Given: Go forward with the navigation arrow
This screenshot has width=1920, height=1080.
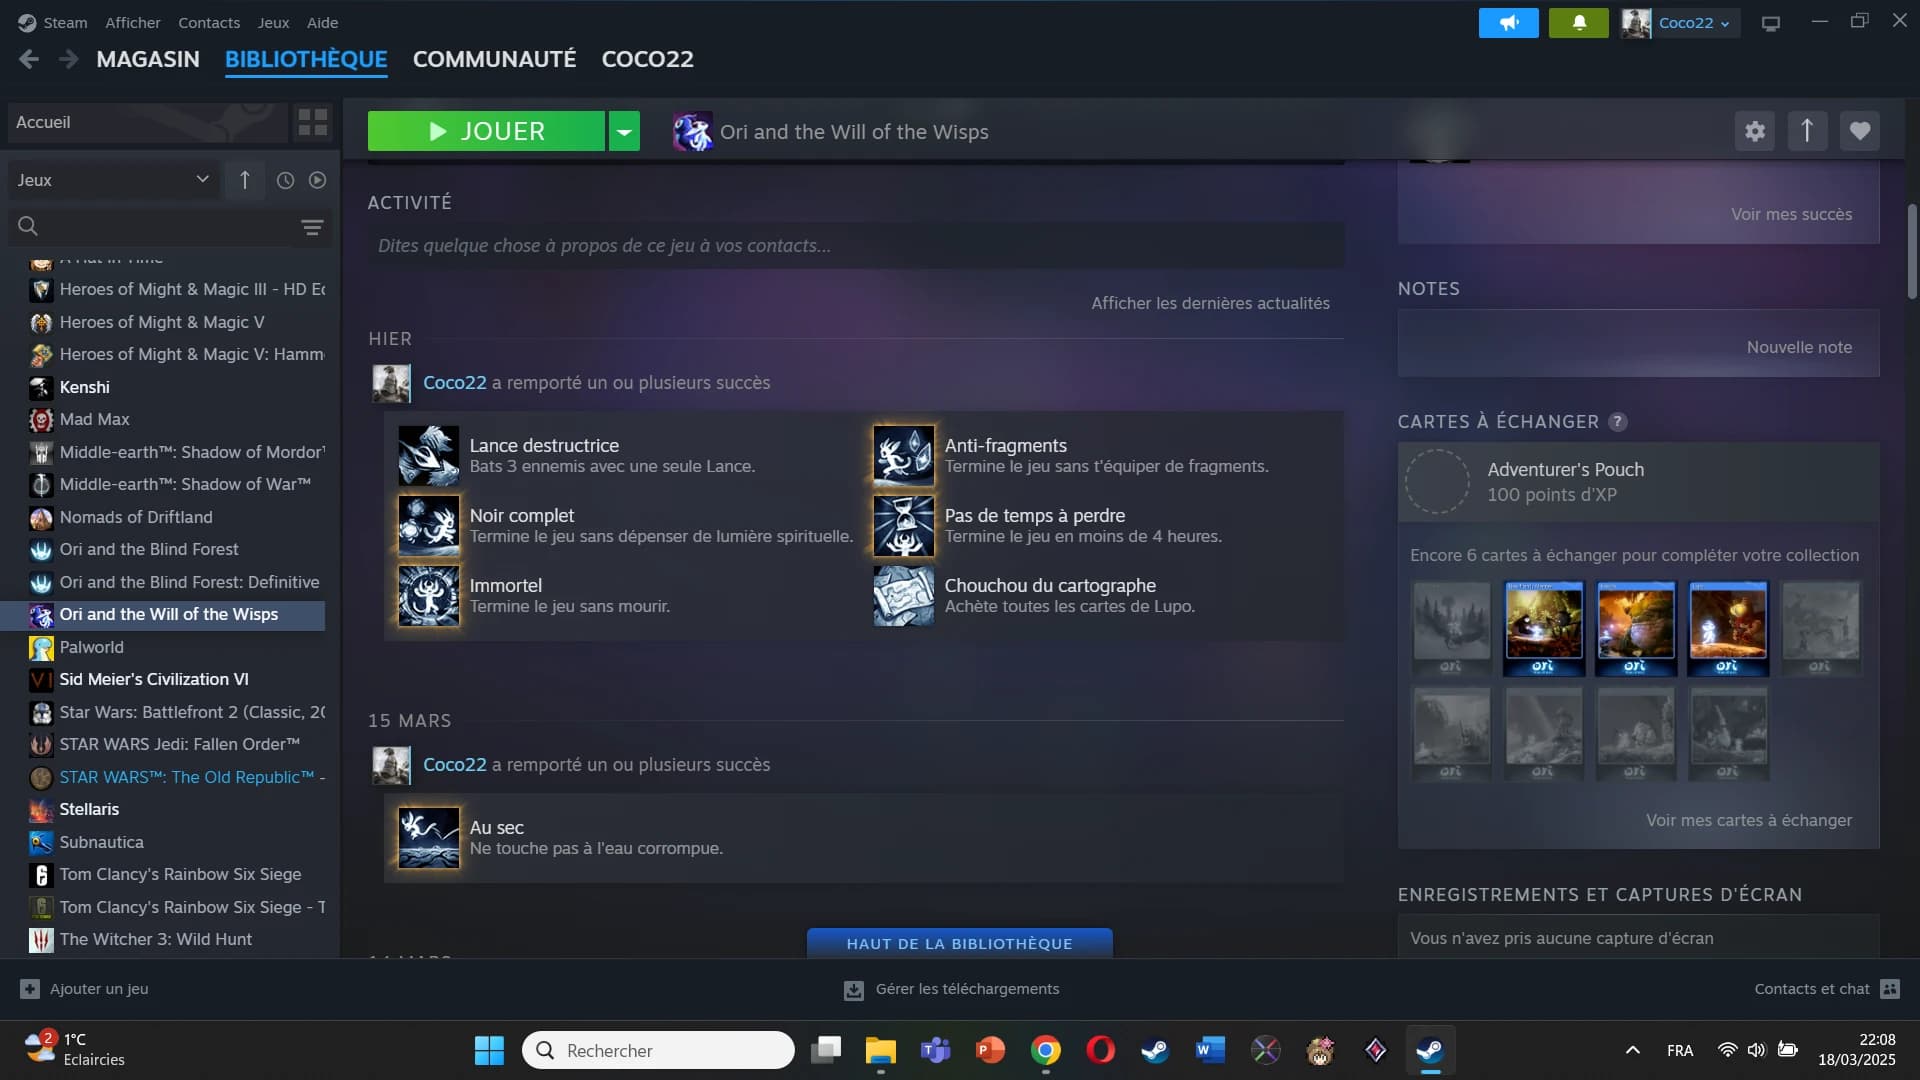Looking at the screenshot, I should (x=68, y=59).
